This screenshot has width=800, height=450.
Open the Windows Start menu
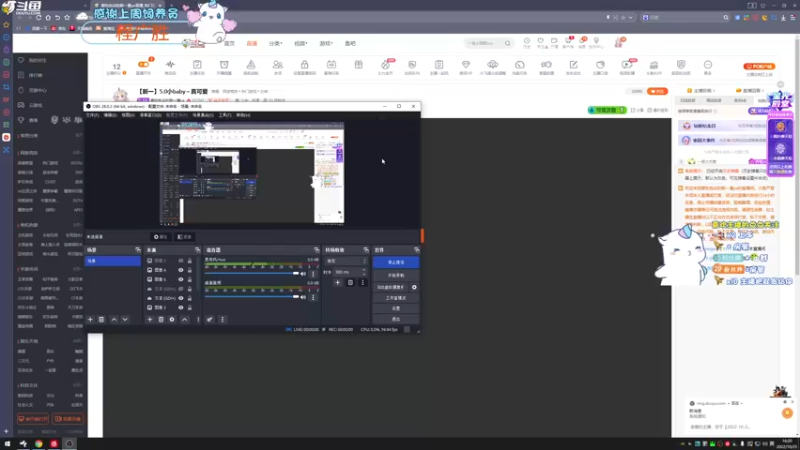[7, 444]
